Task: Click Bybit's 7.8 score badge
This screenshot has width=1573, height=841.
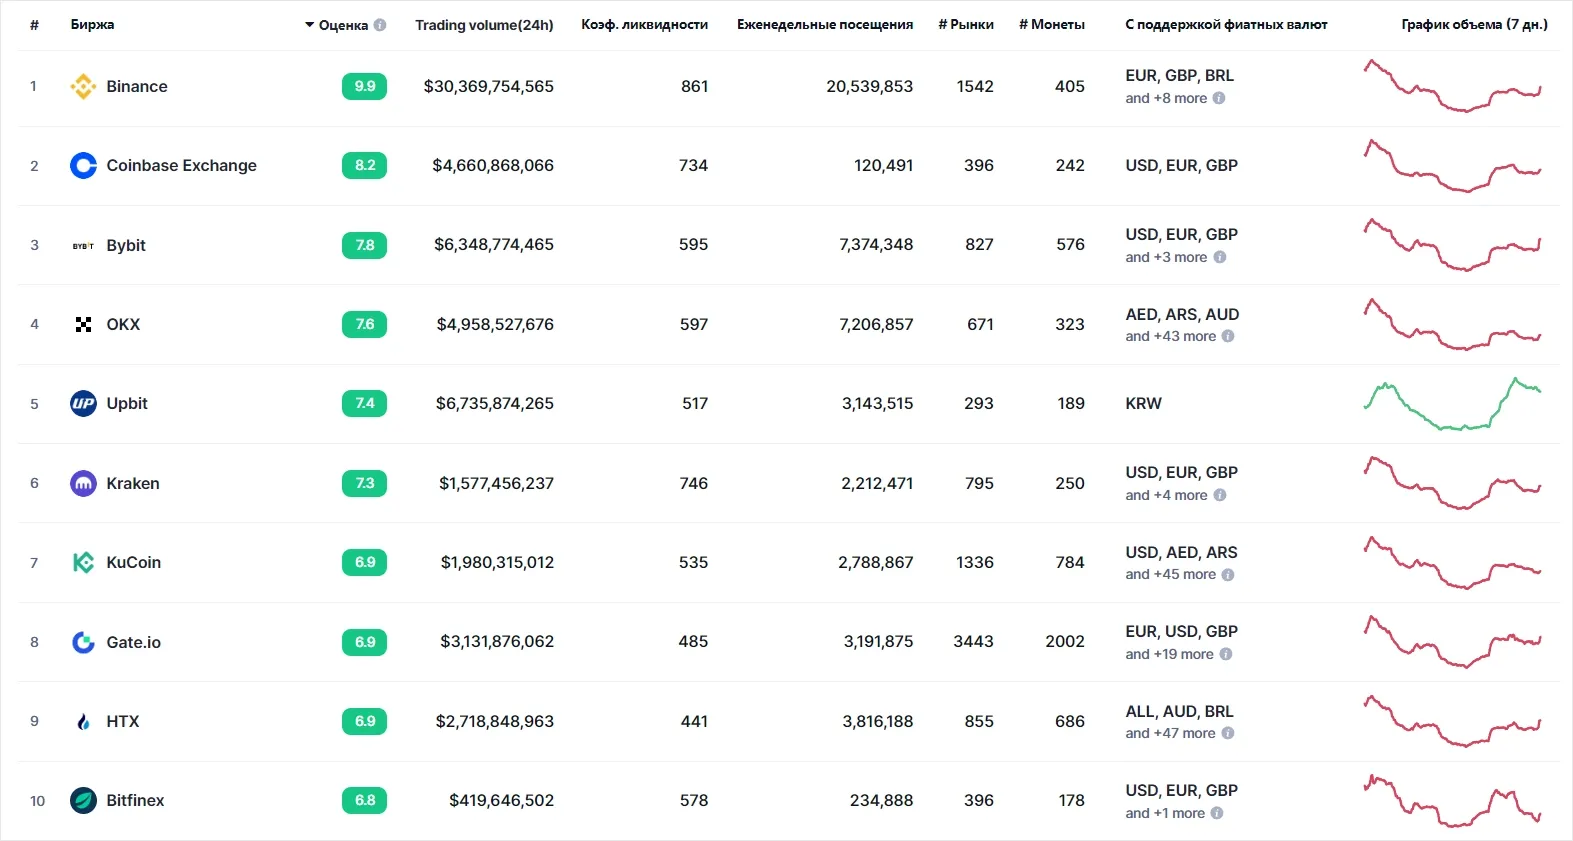Action: click(x=364, y=245)
